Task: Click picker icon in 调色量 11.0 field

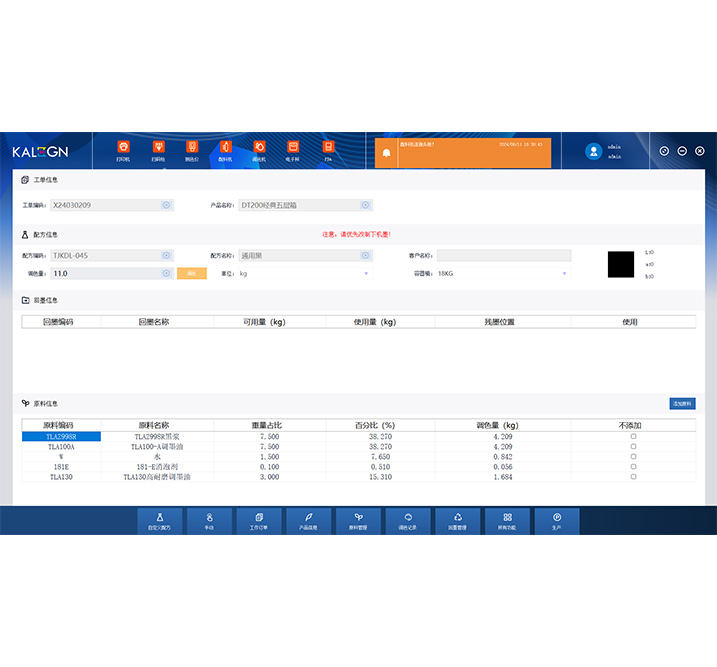Action: [166, 273]
